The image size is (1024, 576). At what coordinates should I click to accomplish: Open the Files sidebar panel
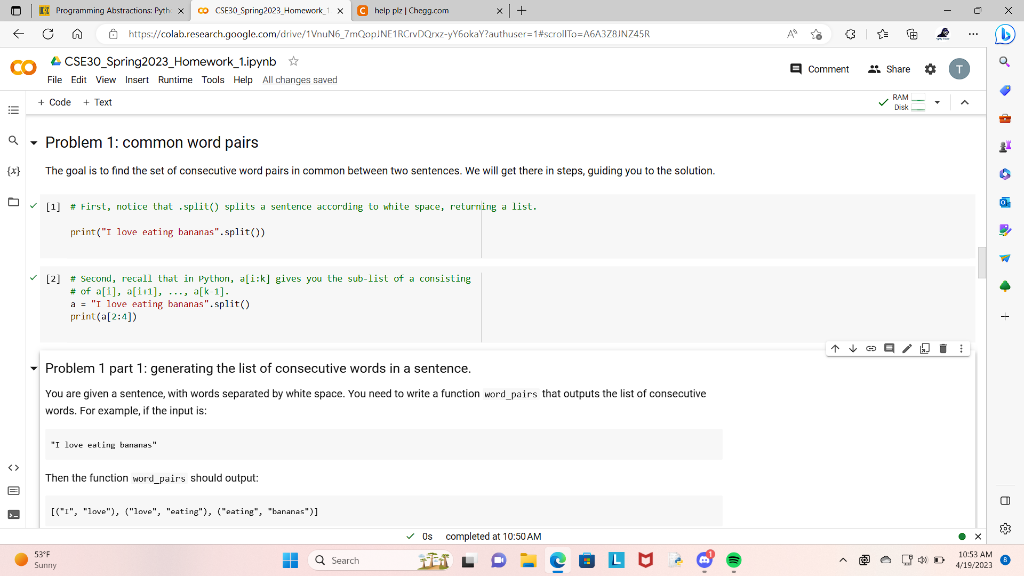(x=12, y=204)
